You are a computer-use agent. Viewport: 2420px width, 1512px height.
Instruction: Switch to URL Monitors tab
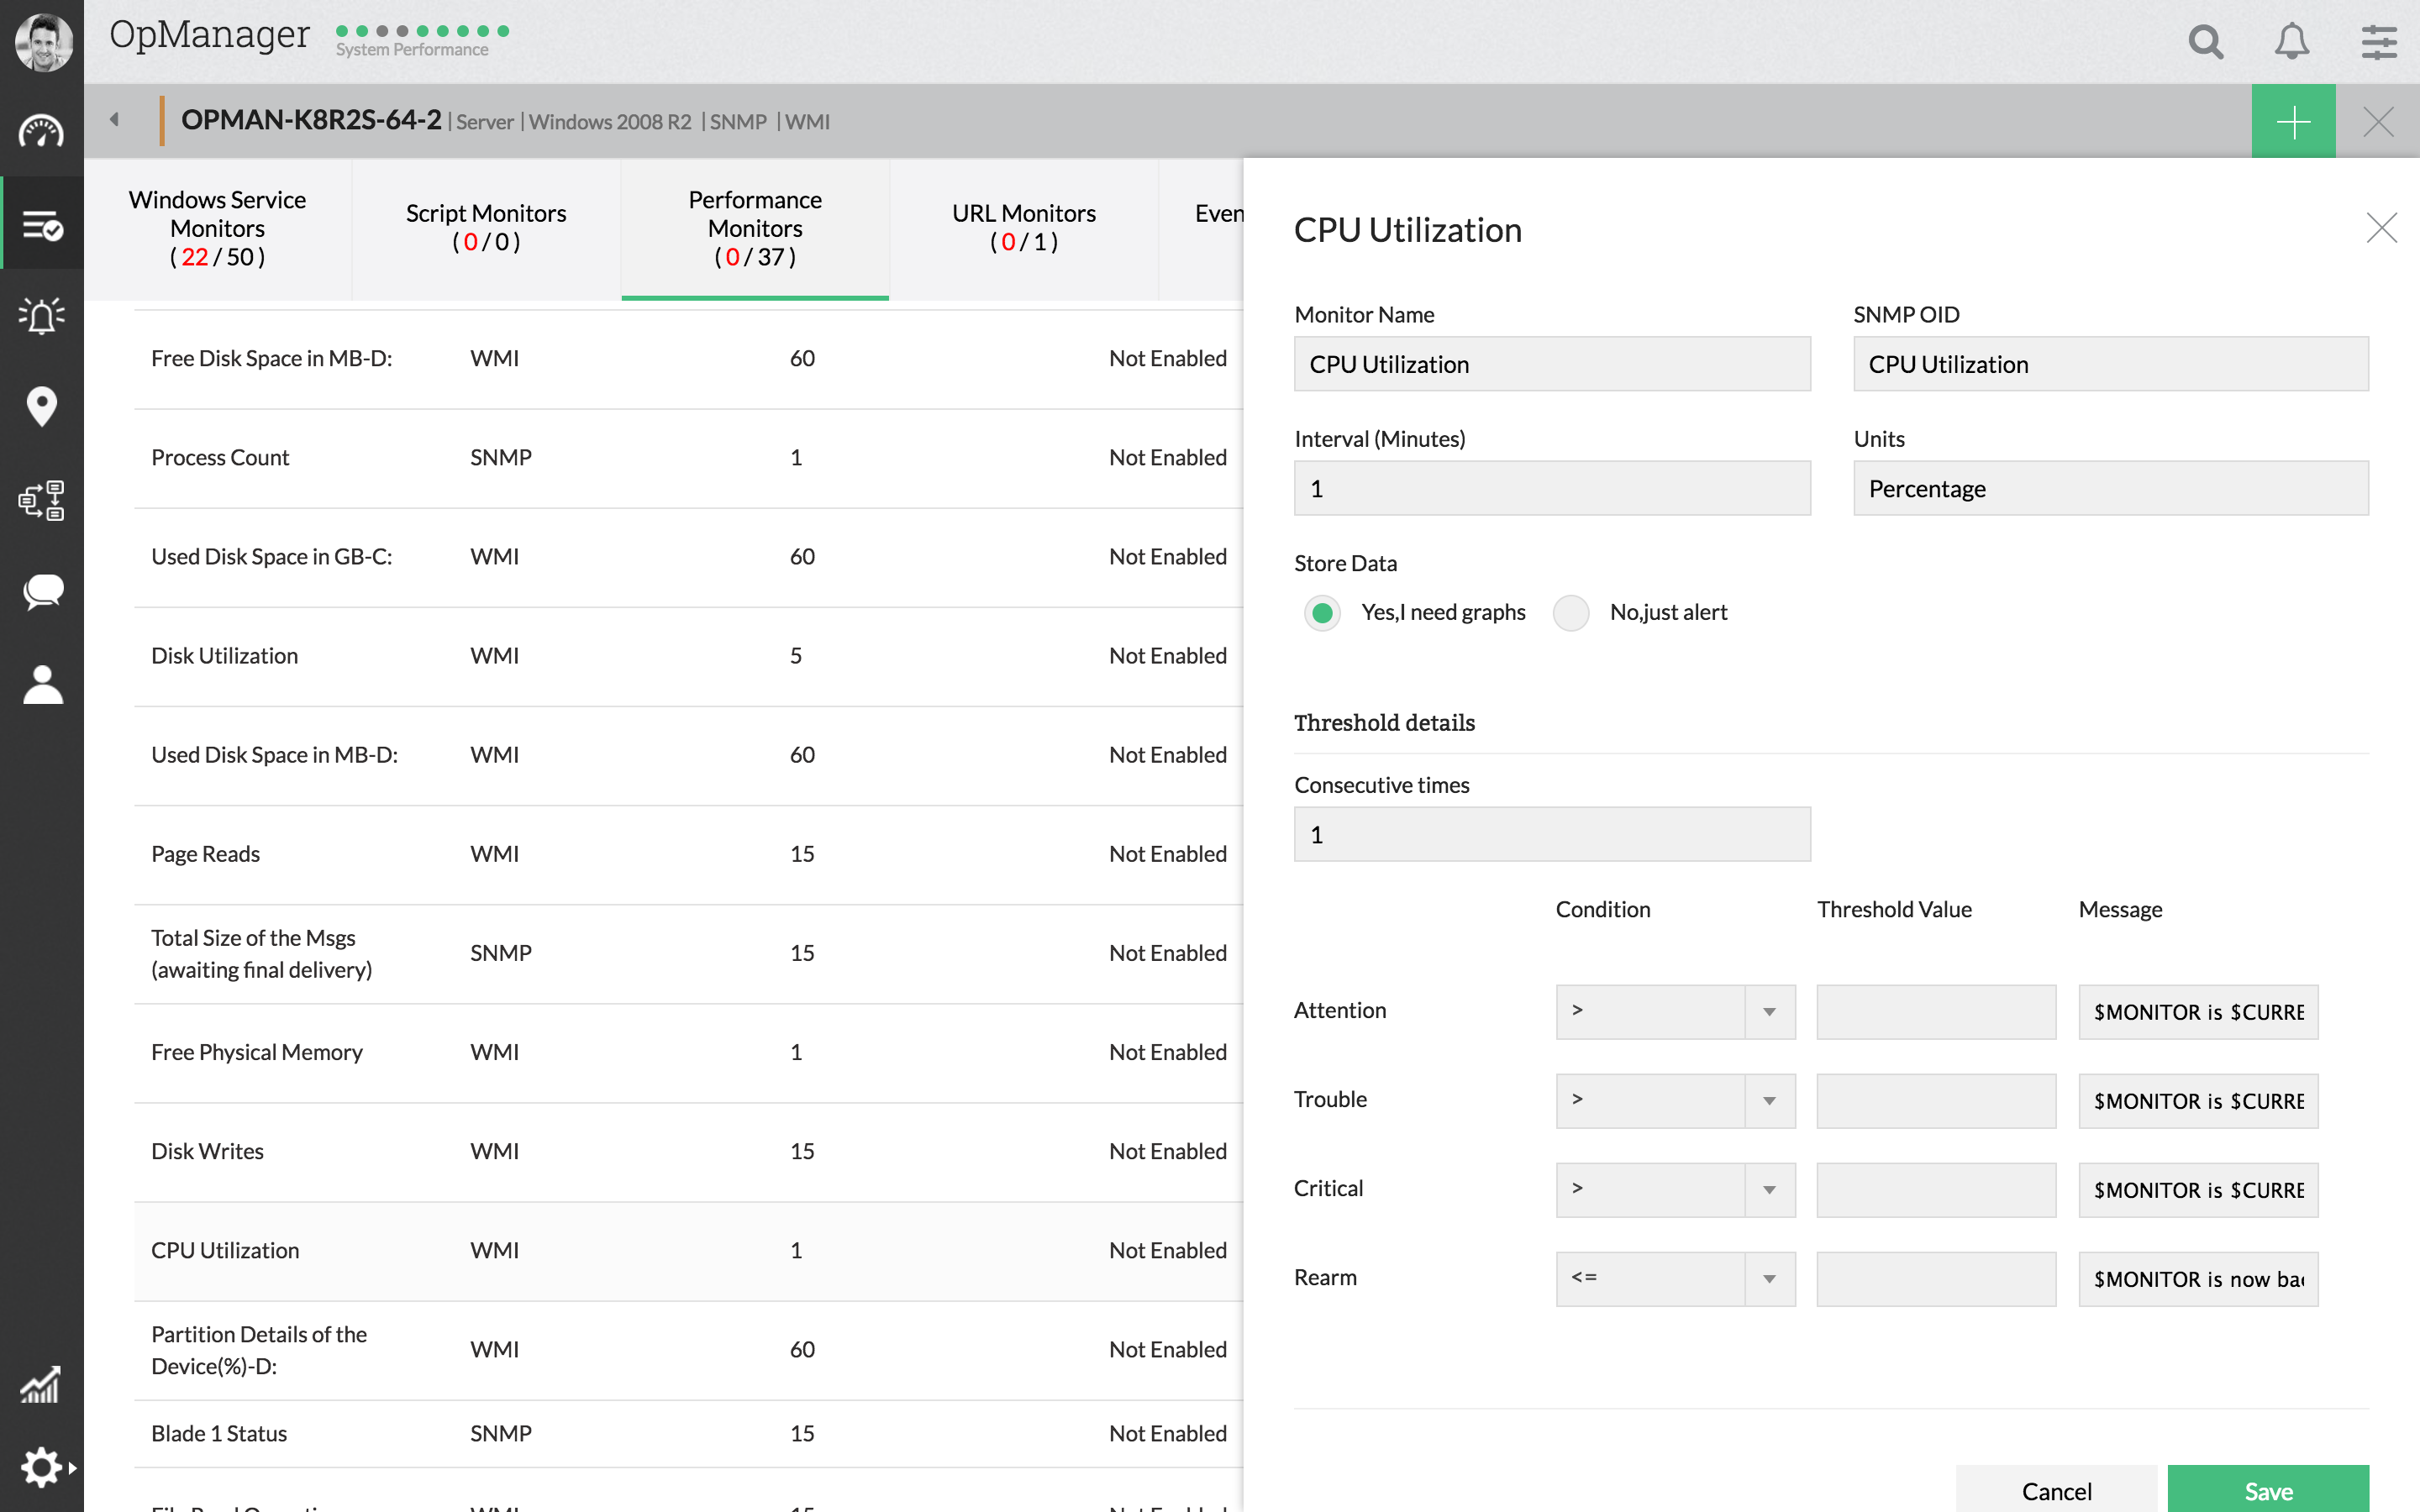[x=1023, y=228]
